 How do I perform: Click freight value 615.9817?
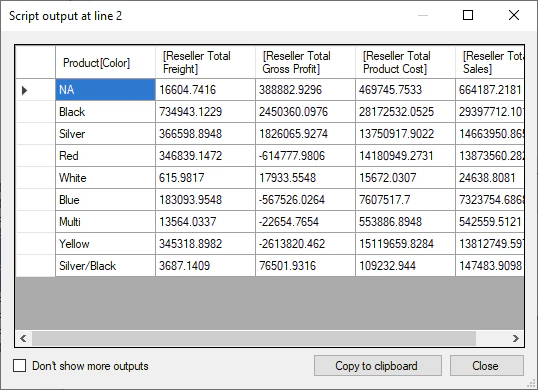(205, 178)
